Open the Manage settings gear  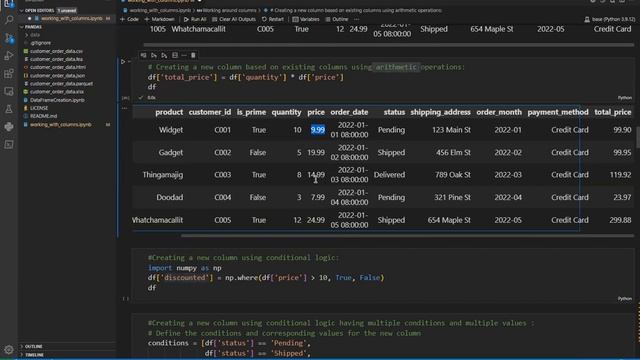[x=9, y=349]
